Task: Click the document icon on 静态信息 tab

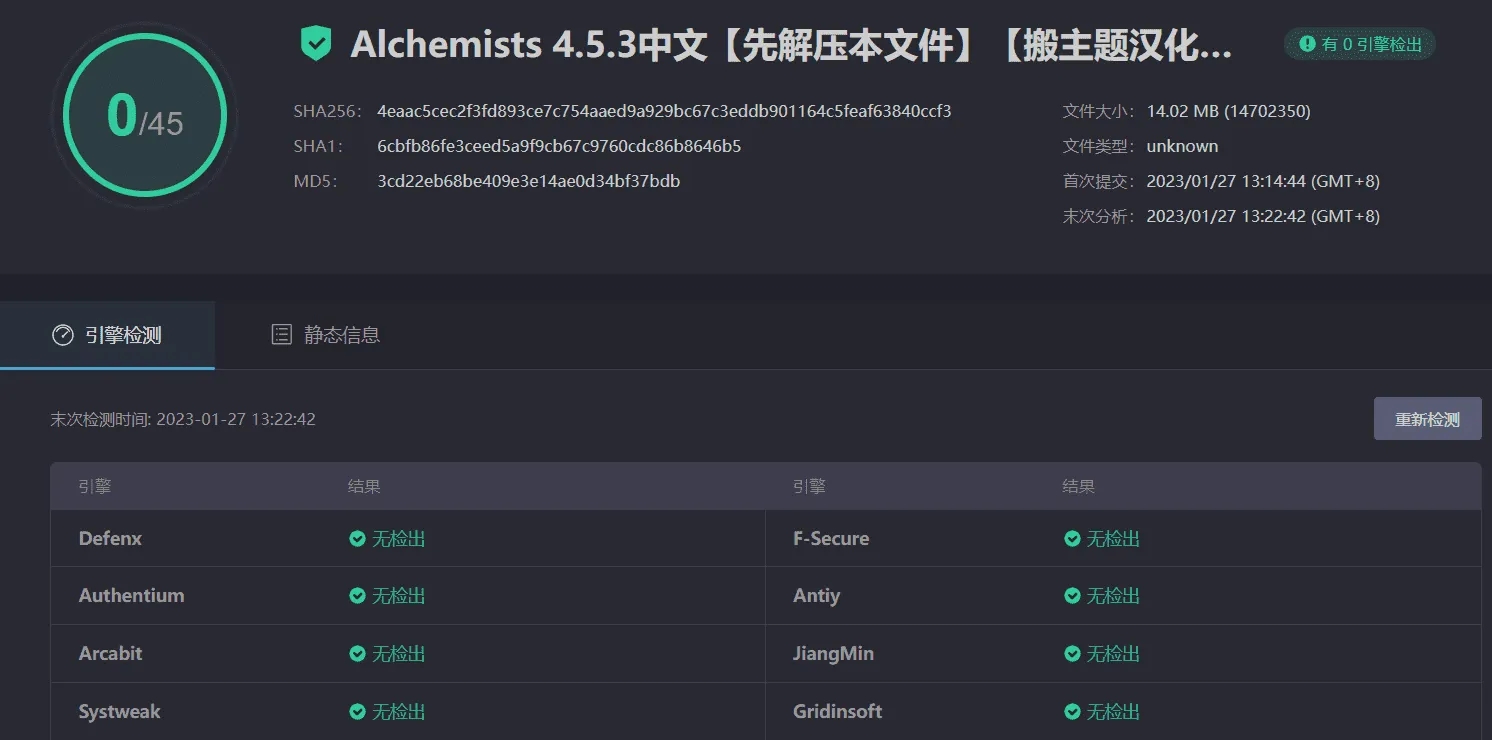Action: click(x=282, y=335)
